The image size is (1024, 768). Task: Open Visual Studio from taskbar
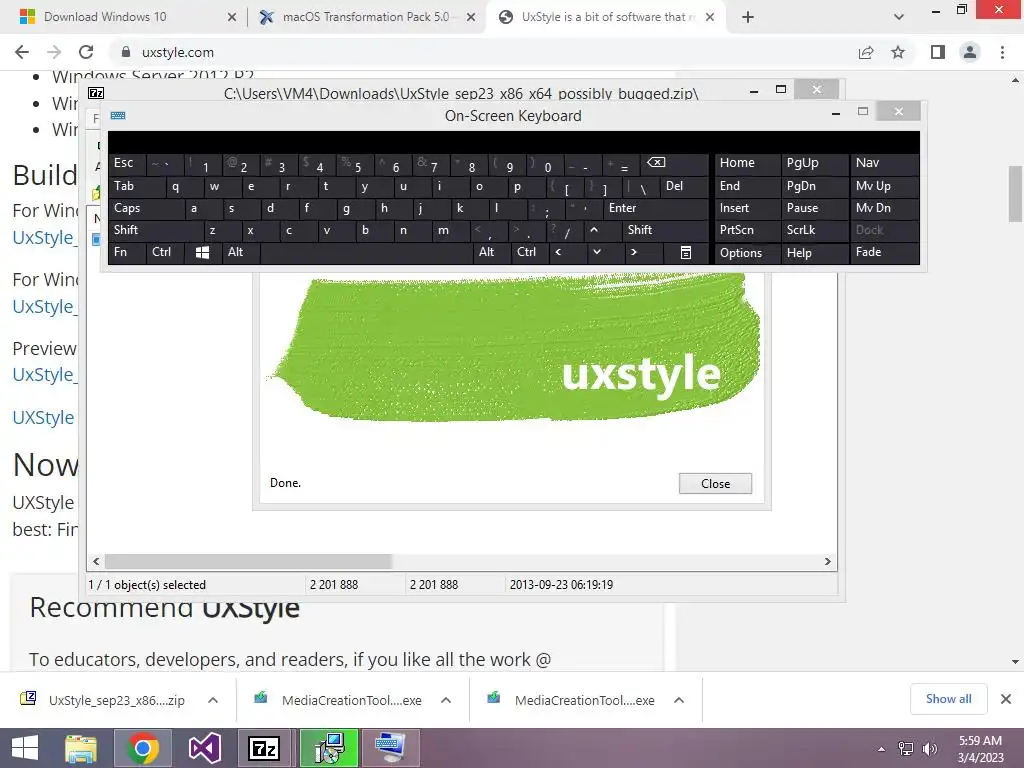pos(204,748)
